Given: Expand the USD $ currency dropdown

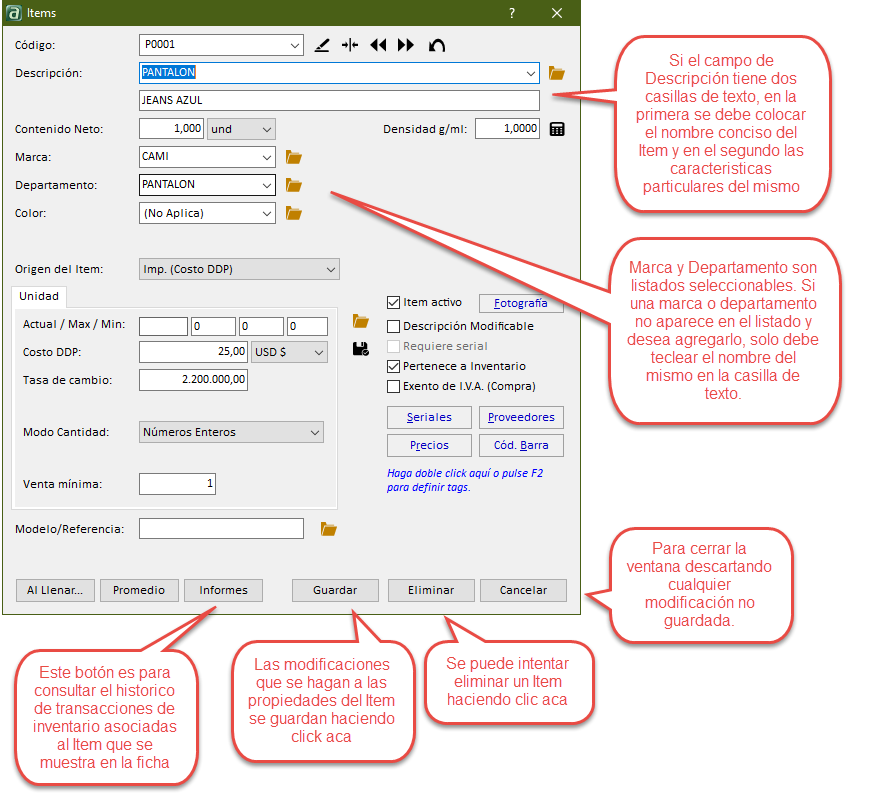Looking at the screenshot, I should pos(317,352).
